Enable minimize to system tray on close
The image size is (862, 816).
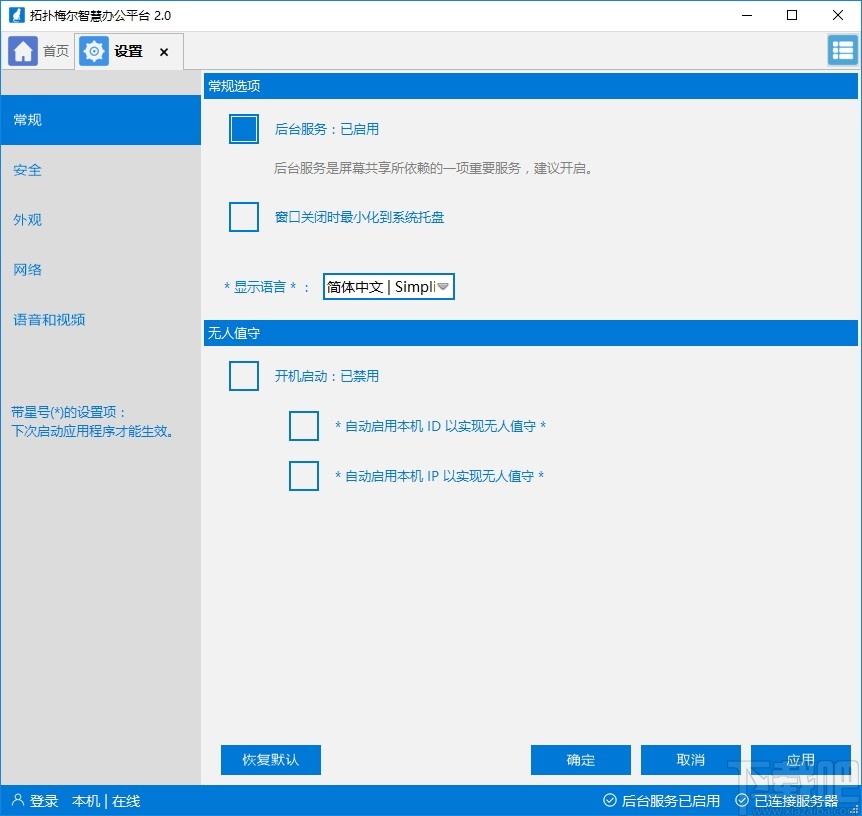click(243, 216)
